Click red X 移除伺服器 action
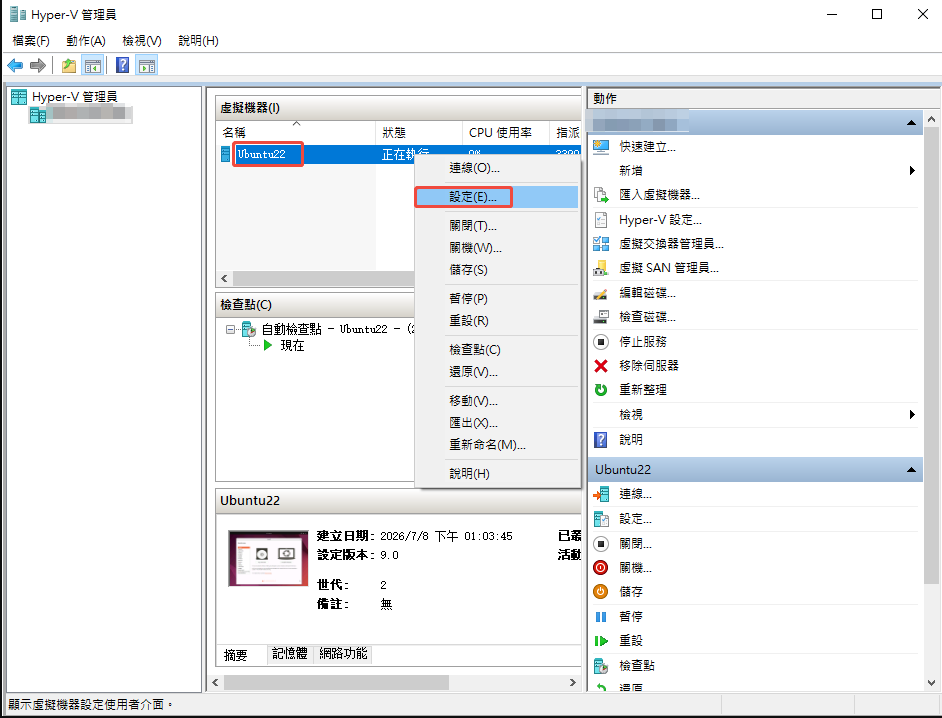Image resolution: width=942 pixels, height=718 pixels. [601, 365]
